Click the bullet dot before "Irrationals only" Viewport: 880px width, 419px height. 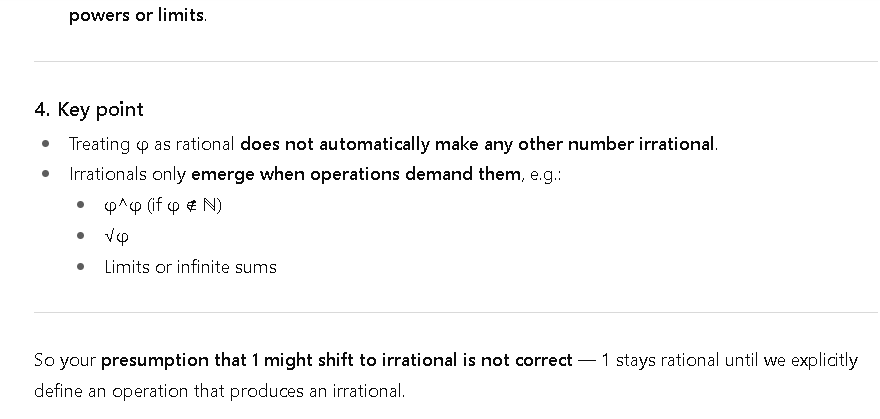pos(46,174)
